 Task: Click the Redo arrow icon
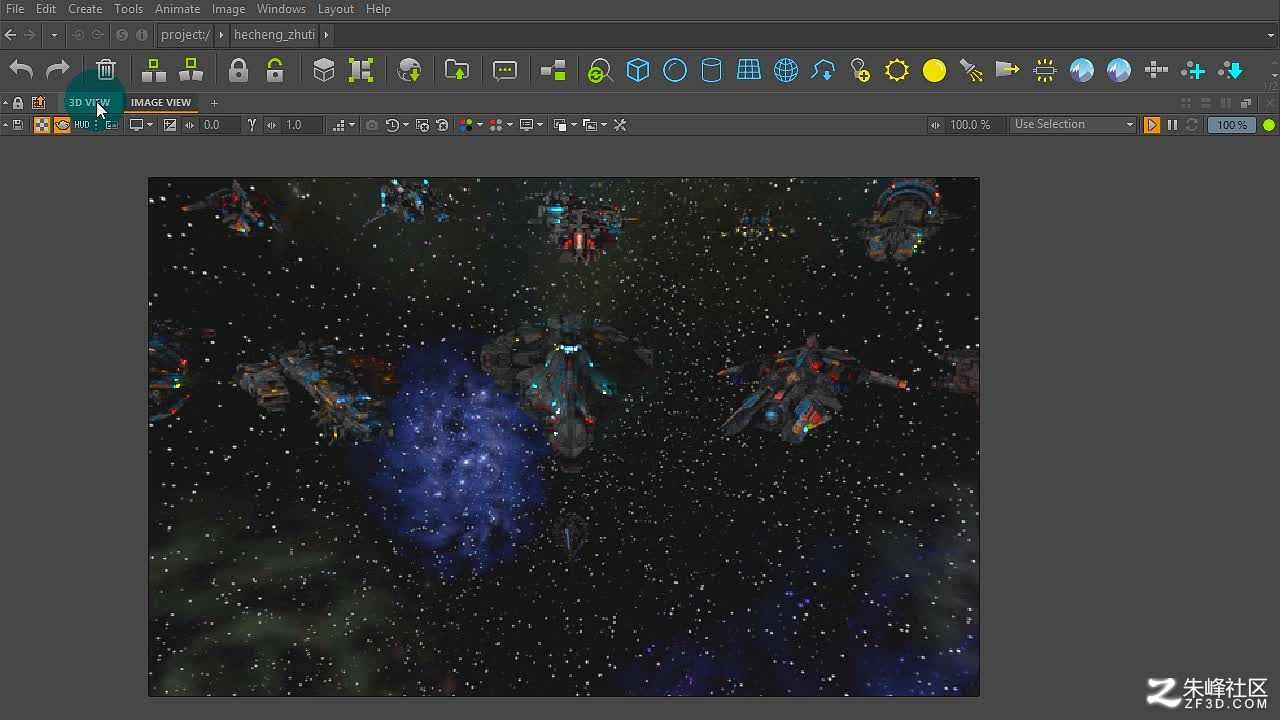pyautogui.click(x=58, y=70)
